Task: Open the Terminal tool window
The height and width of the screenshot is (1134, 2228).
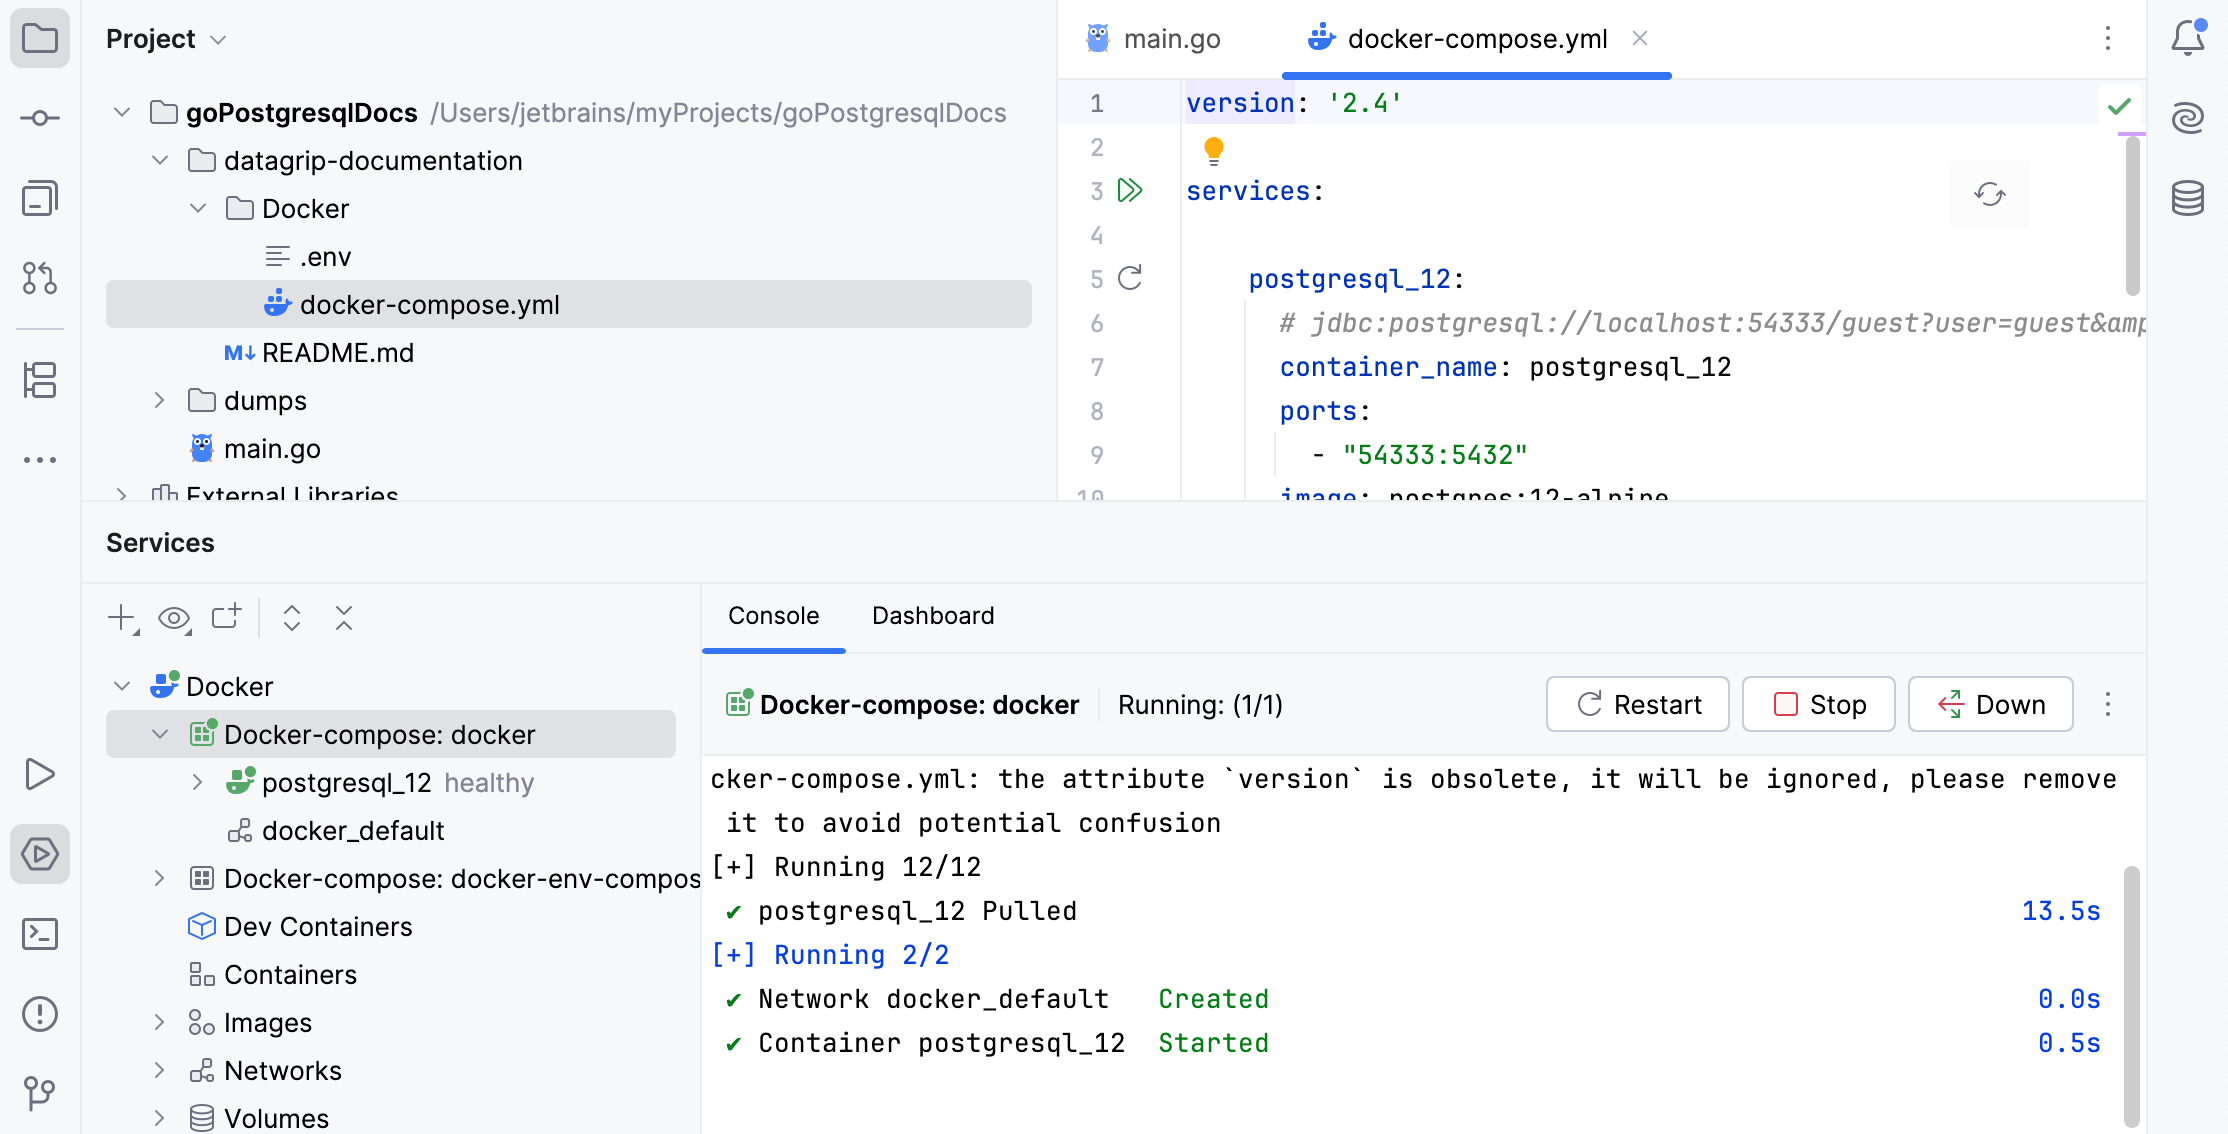Action: (40, 934)
